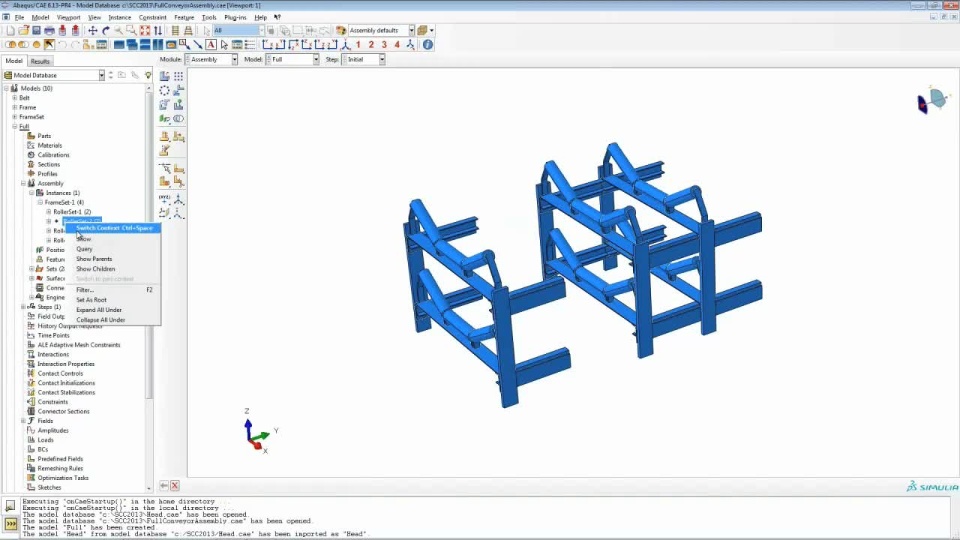Open the Viewport menu
This screenshot has width=960, height=540.
pyautogui.click(x=69, y=18)
